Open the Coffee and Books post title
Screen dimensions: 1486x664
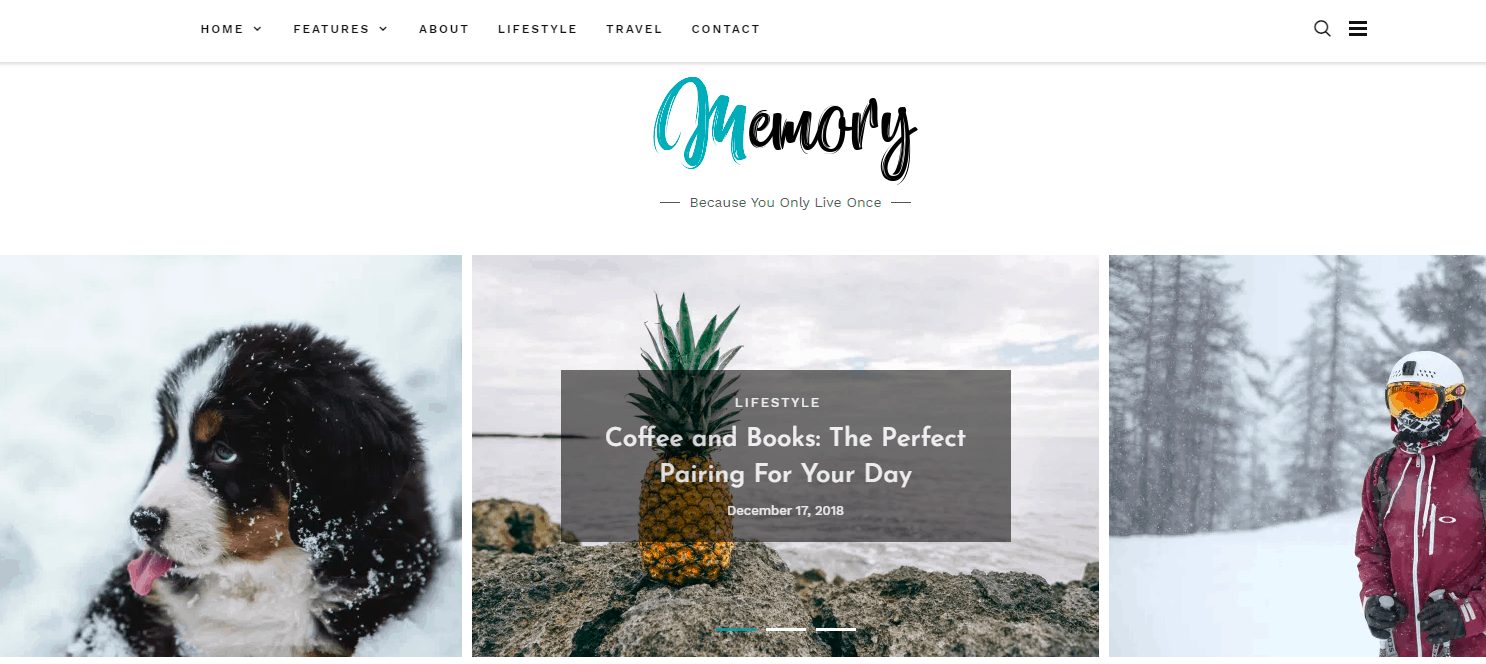point(785,455)
